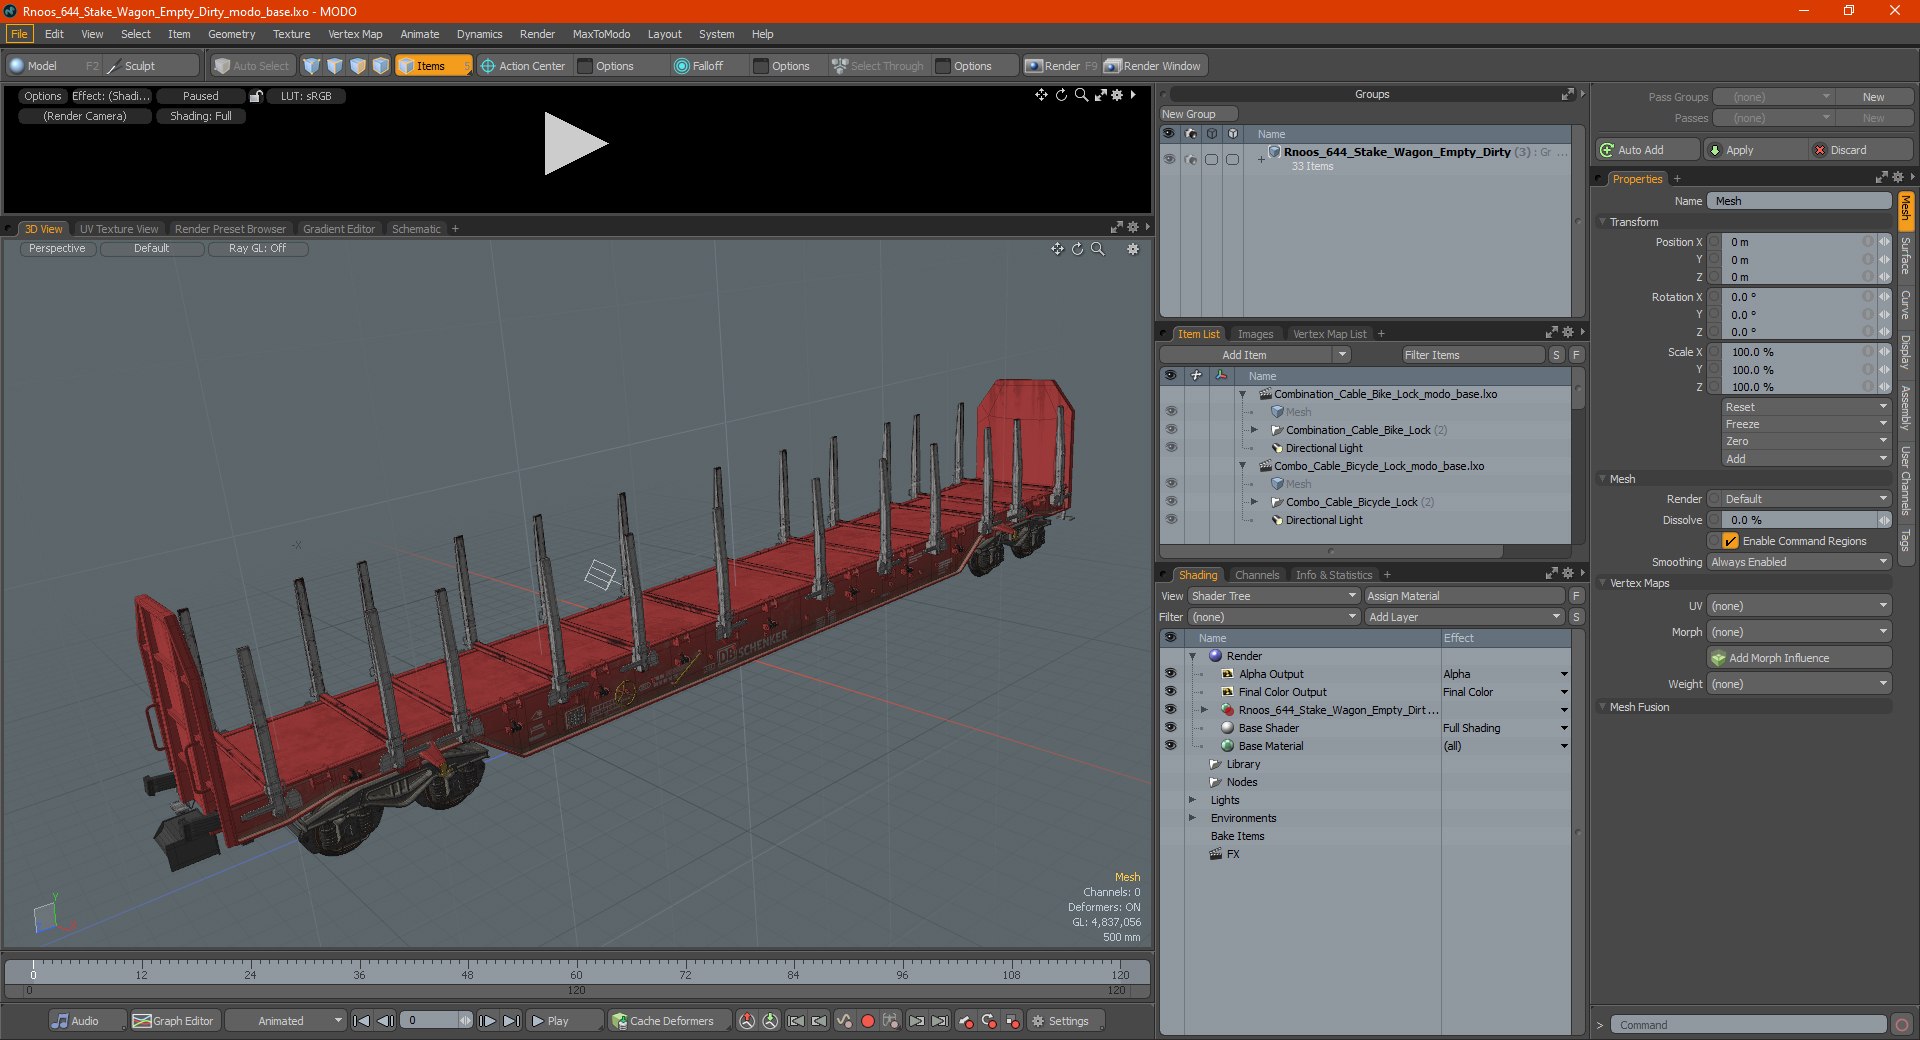Screen dimensions: 1920x1040
Task: Open the Render Window
Action: tap(1153, 66)
